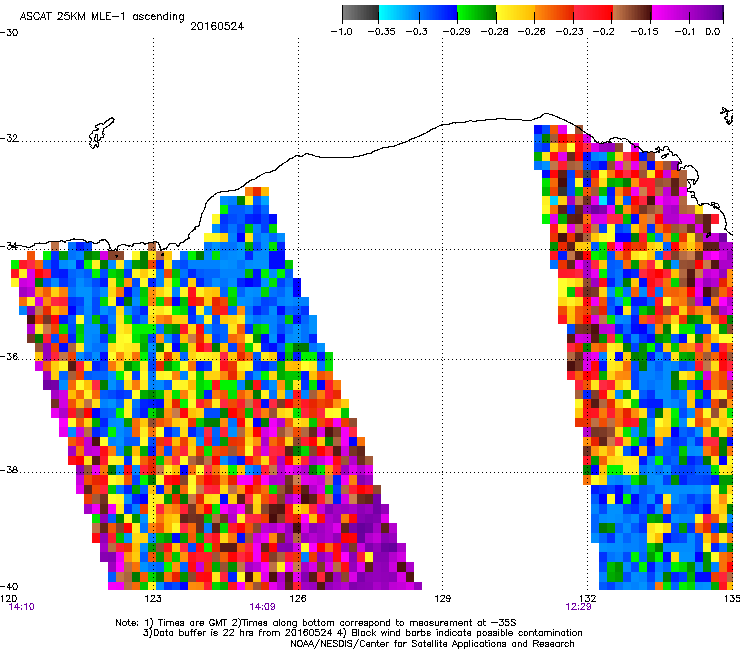The image size is (740, 650).
Task: Click the -0.29 color scale value
Action: (x=456, y=32)
